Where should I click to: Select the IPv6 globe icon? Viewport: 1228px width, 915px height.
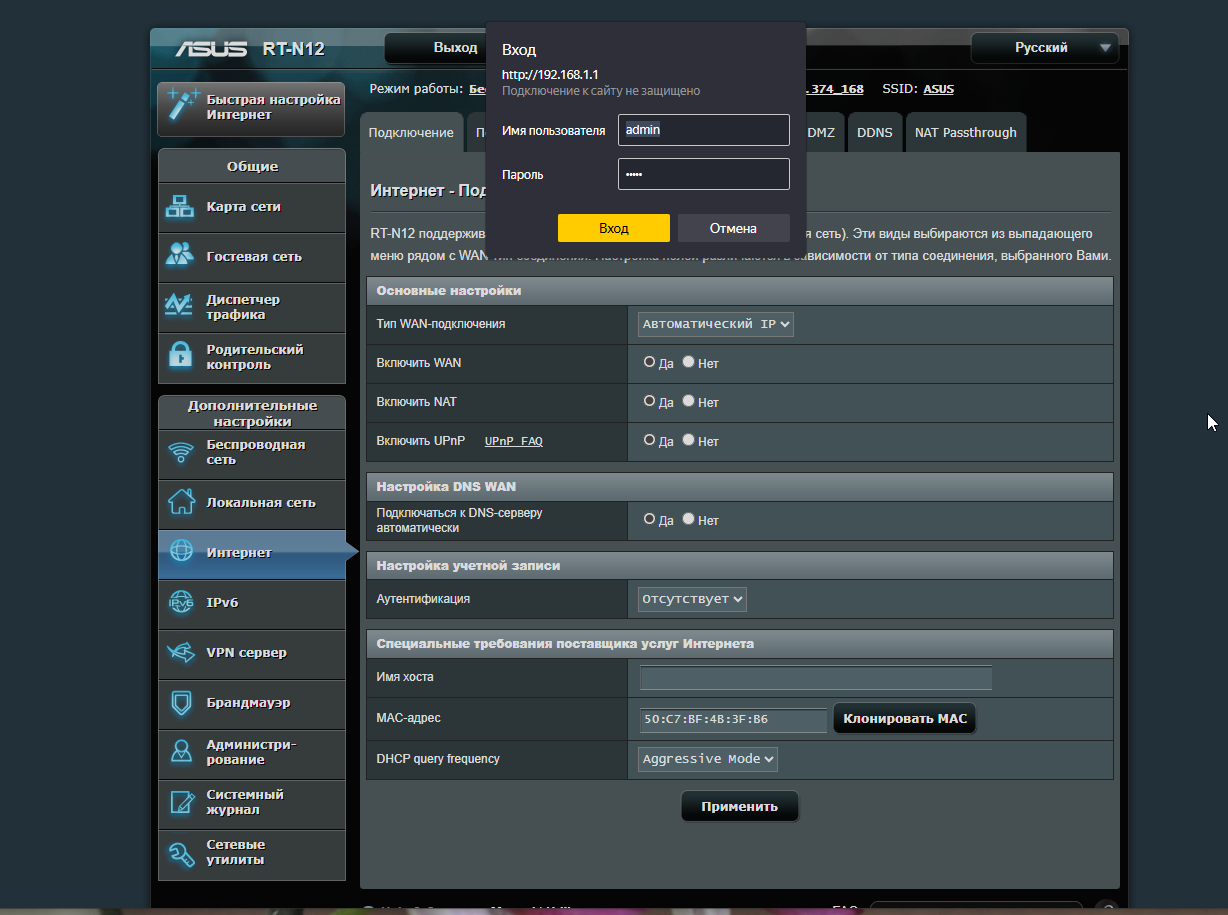[180, 602]
